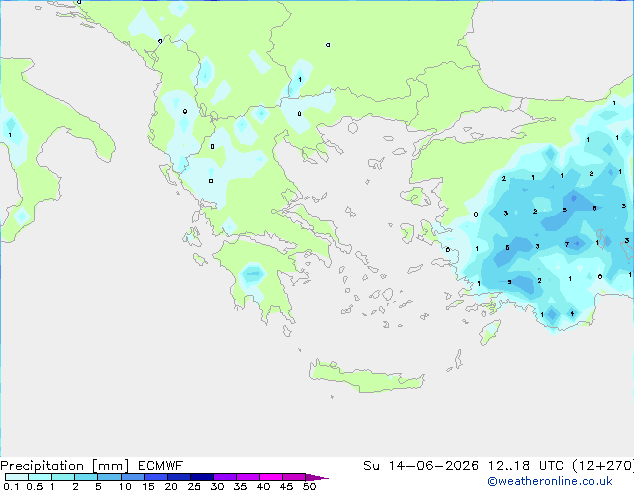Pick the legend swatch between 5 and 10
Image resolution: width=634 pixels, height=490 pixels.
(109, 477)
